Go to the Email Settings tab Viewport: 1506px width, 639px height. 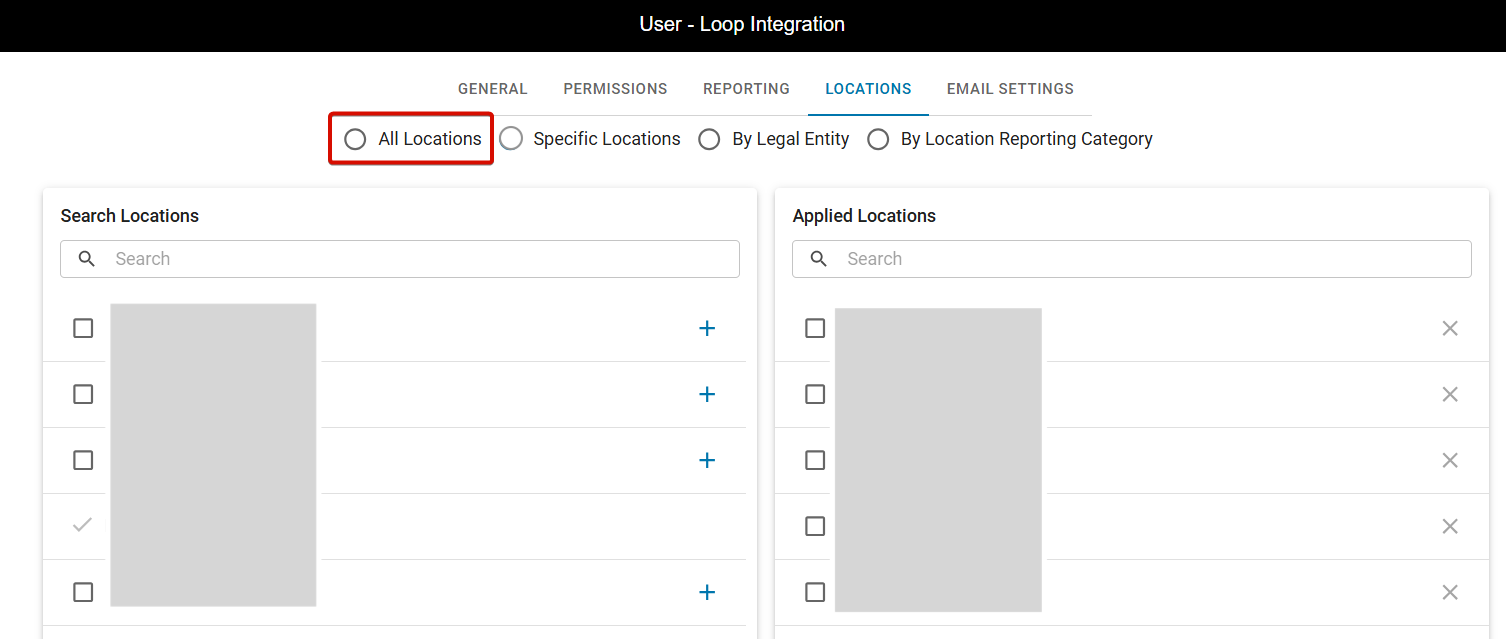pyautogui.click(x=1010, y=89)
